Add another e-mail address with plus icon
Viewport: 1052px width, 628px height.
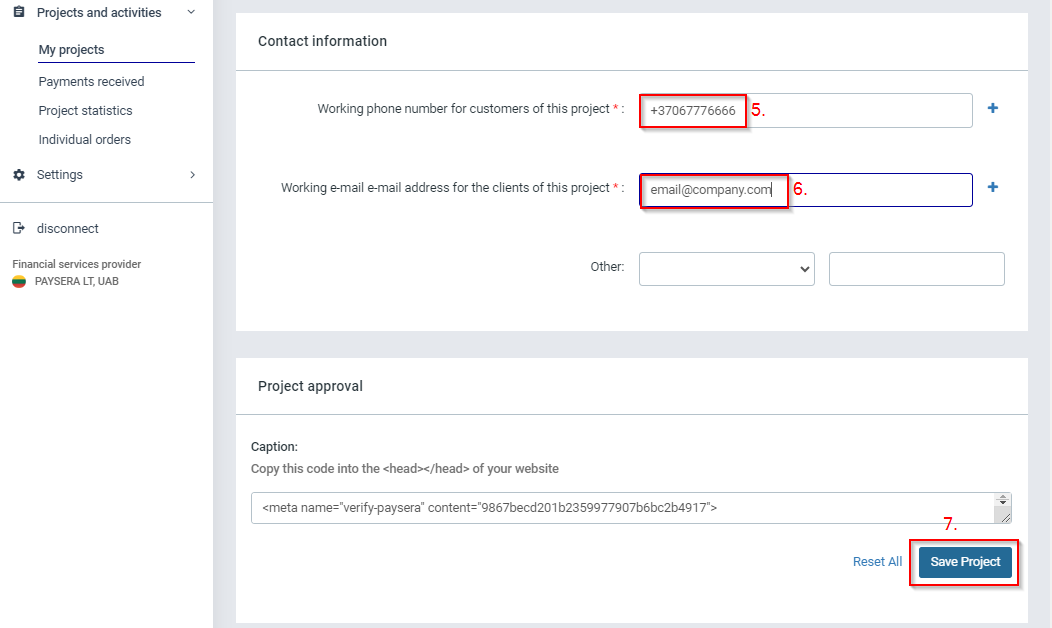(x=993, y=186)
